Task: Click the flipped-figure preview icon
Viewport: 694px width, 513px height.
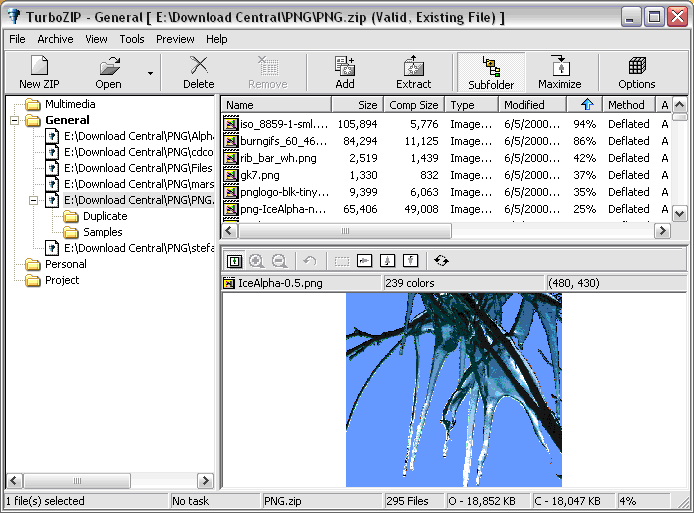Action: tap(387, 261)
